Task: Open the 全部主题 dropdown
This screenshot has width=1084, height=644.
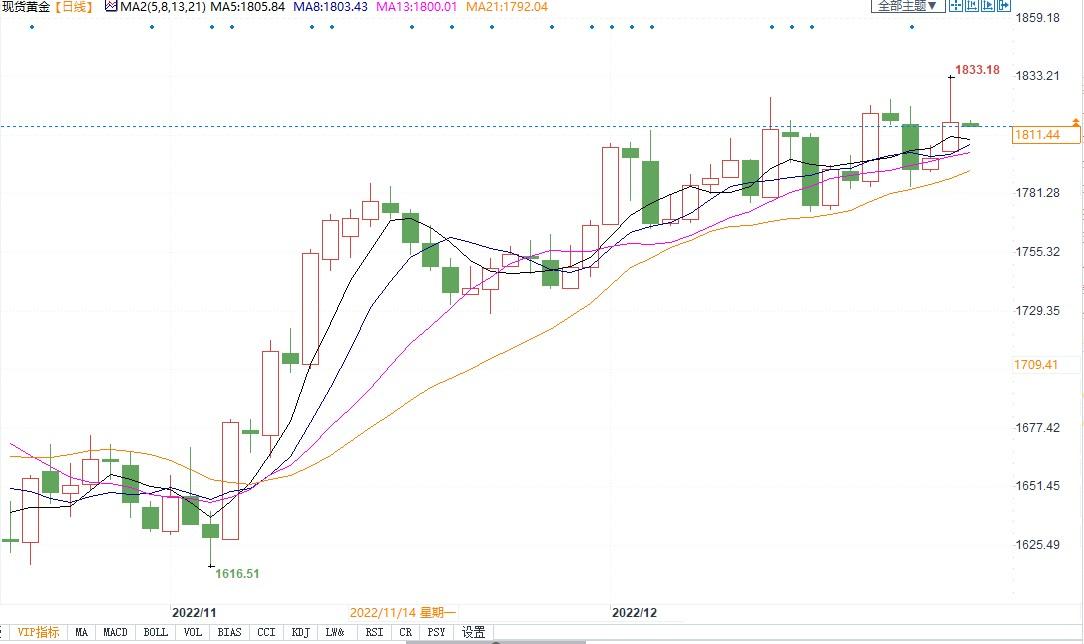Action: tap(908, 6)
